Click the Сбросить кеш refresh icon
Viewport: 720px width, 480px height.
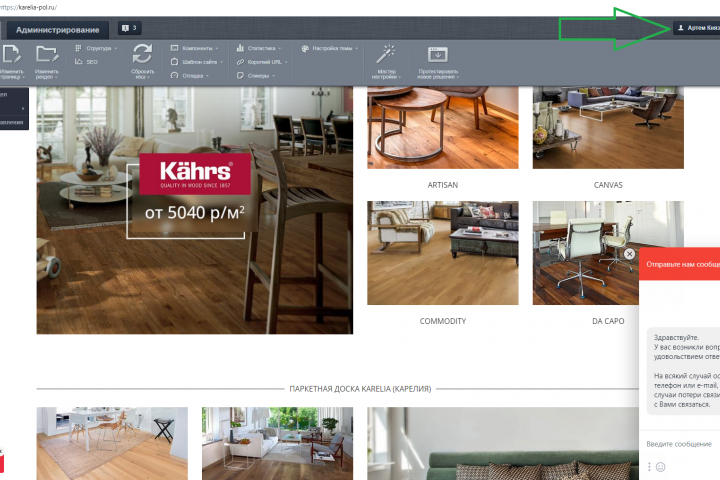(x=142, y=54)
